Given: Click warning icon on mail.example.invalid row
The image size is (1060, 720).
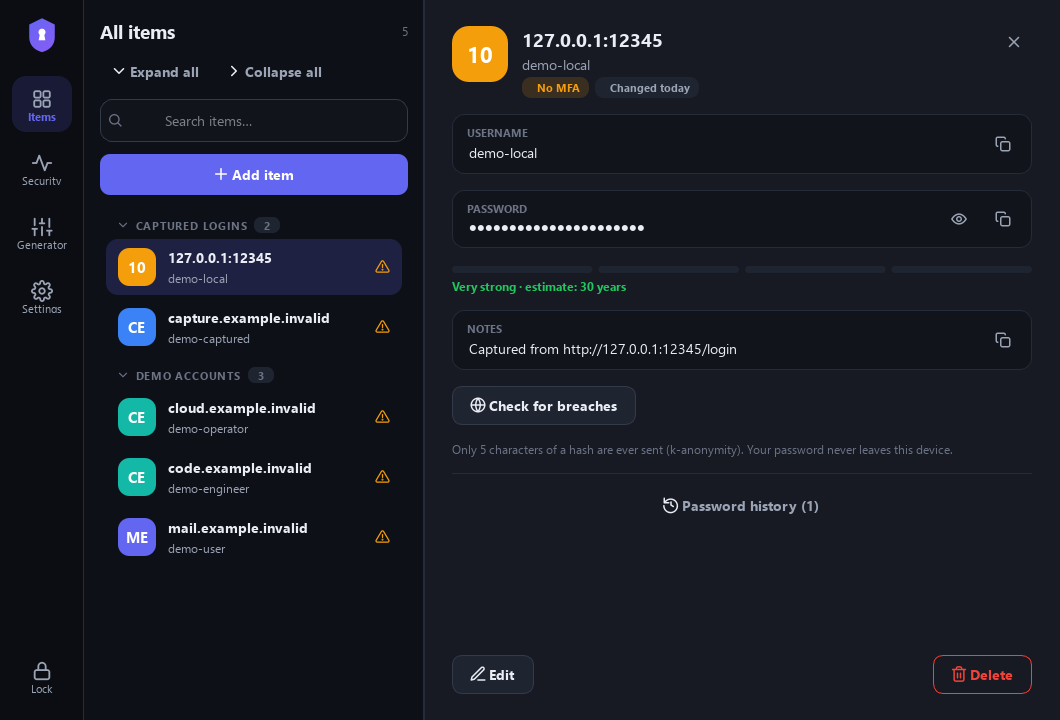Looking at the screenshot, I should [383, 537].
